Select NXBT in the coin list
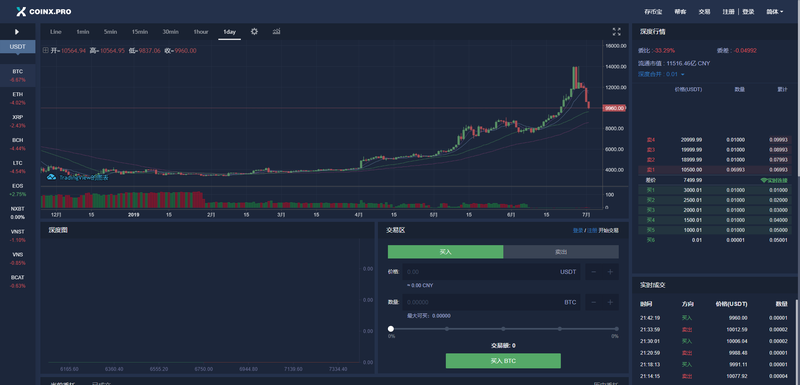The height and width of the screenshot is (385, 800). (x=17, y=213)
